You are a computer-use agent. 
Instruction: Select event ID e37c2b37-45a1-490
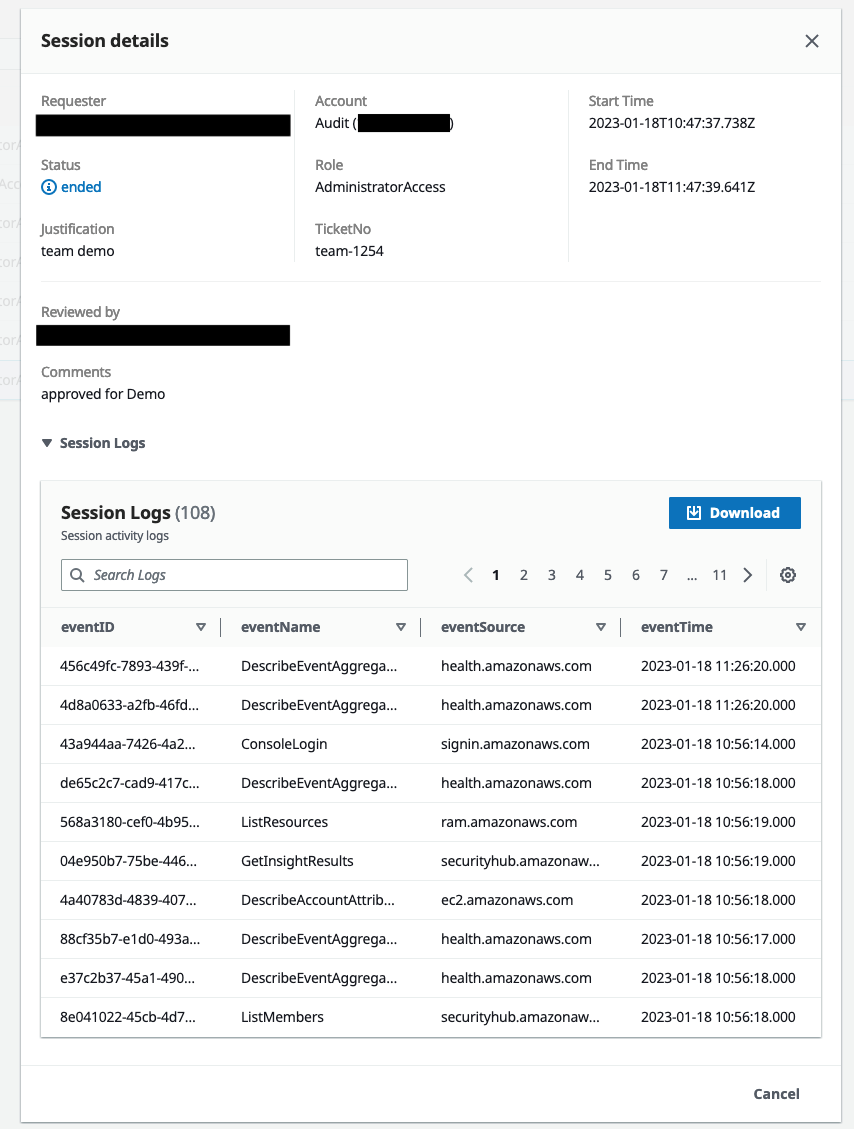pyautogui.click(x=127, y=978)
